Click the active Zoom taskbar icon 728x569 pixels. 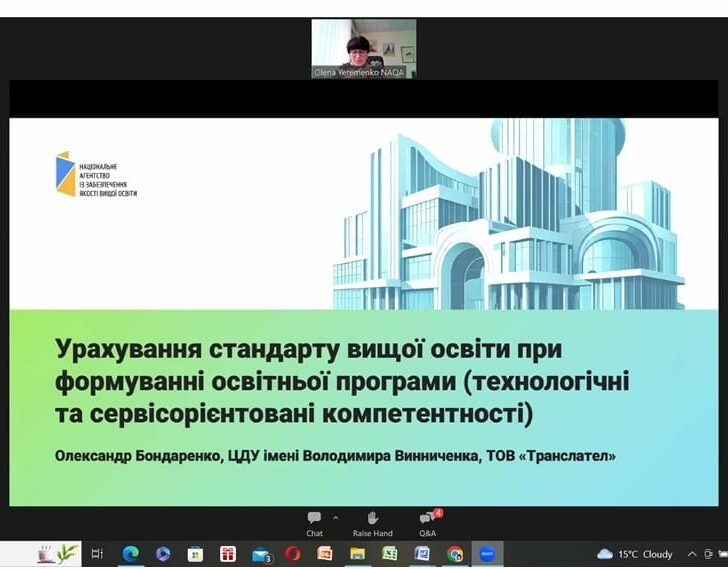(487, 554)
